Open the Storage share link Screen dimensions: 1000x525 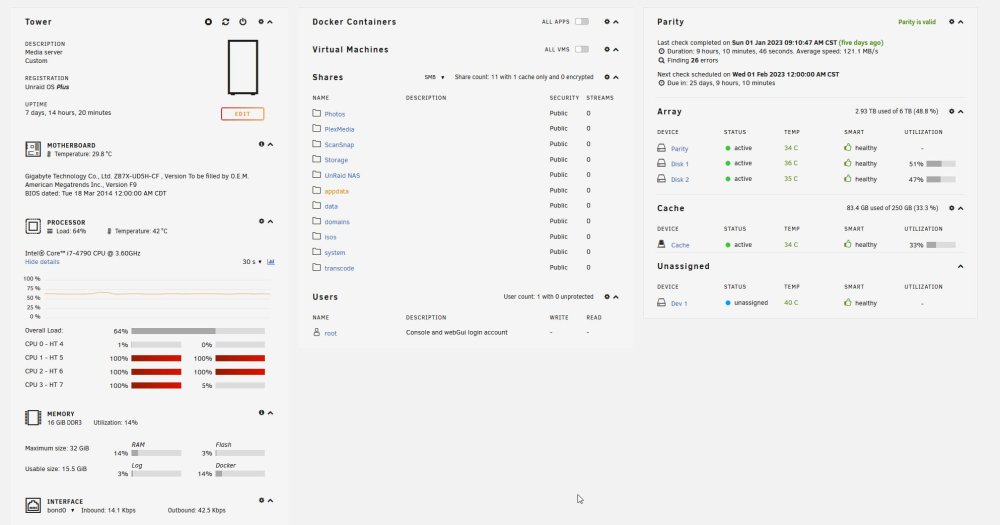click(x=336, y=160)
